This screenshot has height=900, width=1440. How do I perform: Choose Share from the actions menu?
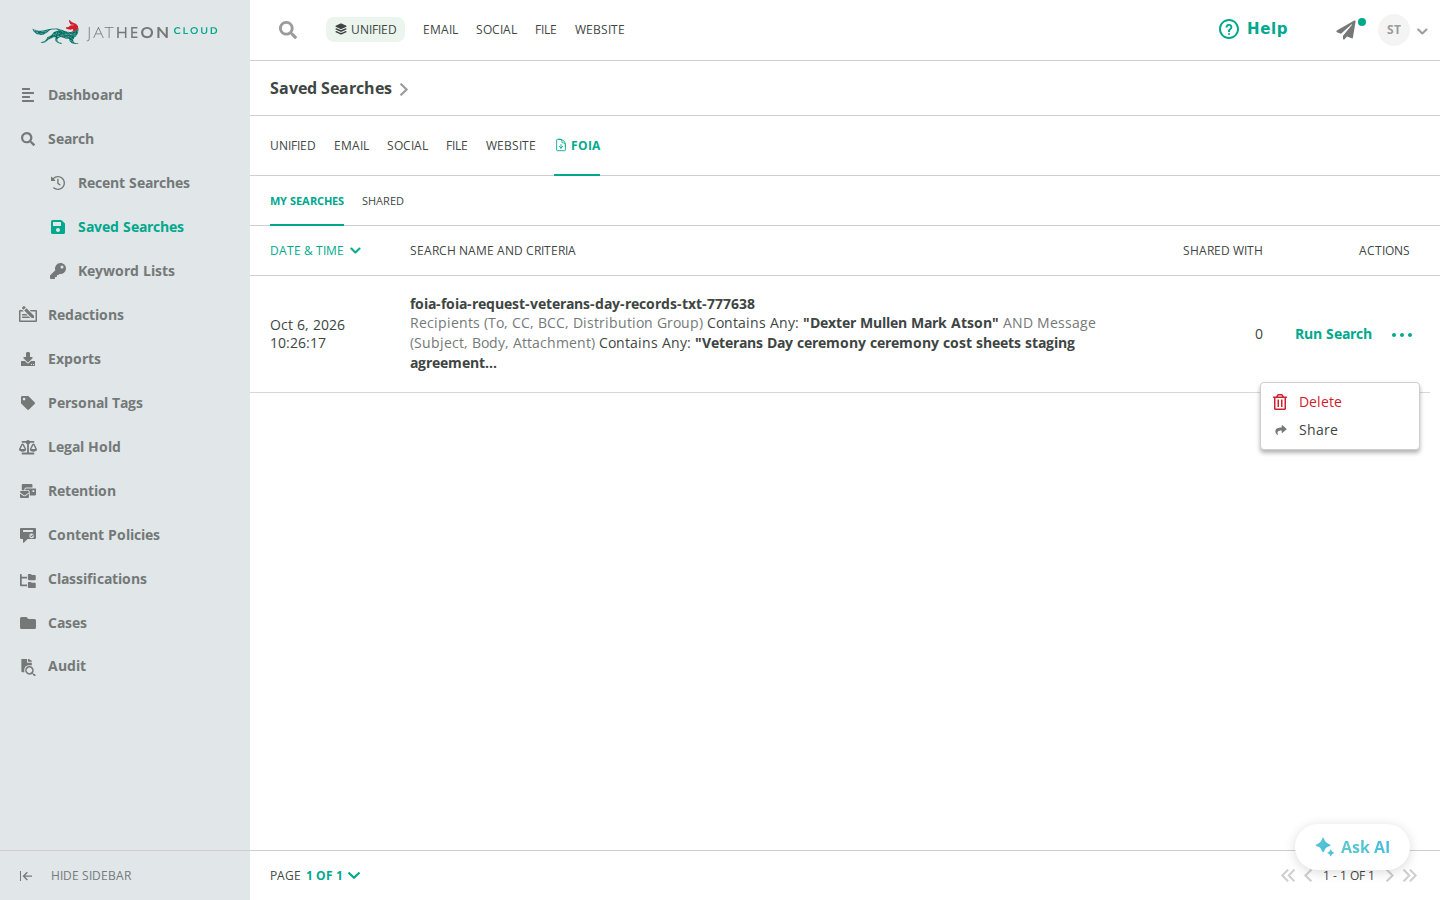pos(1340,430)
